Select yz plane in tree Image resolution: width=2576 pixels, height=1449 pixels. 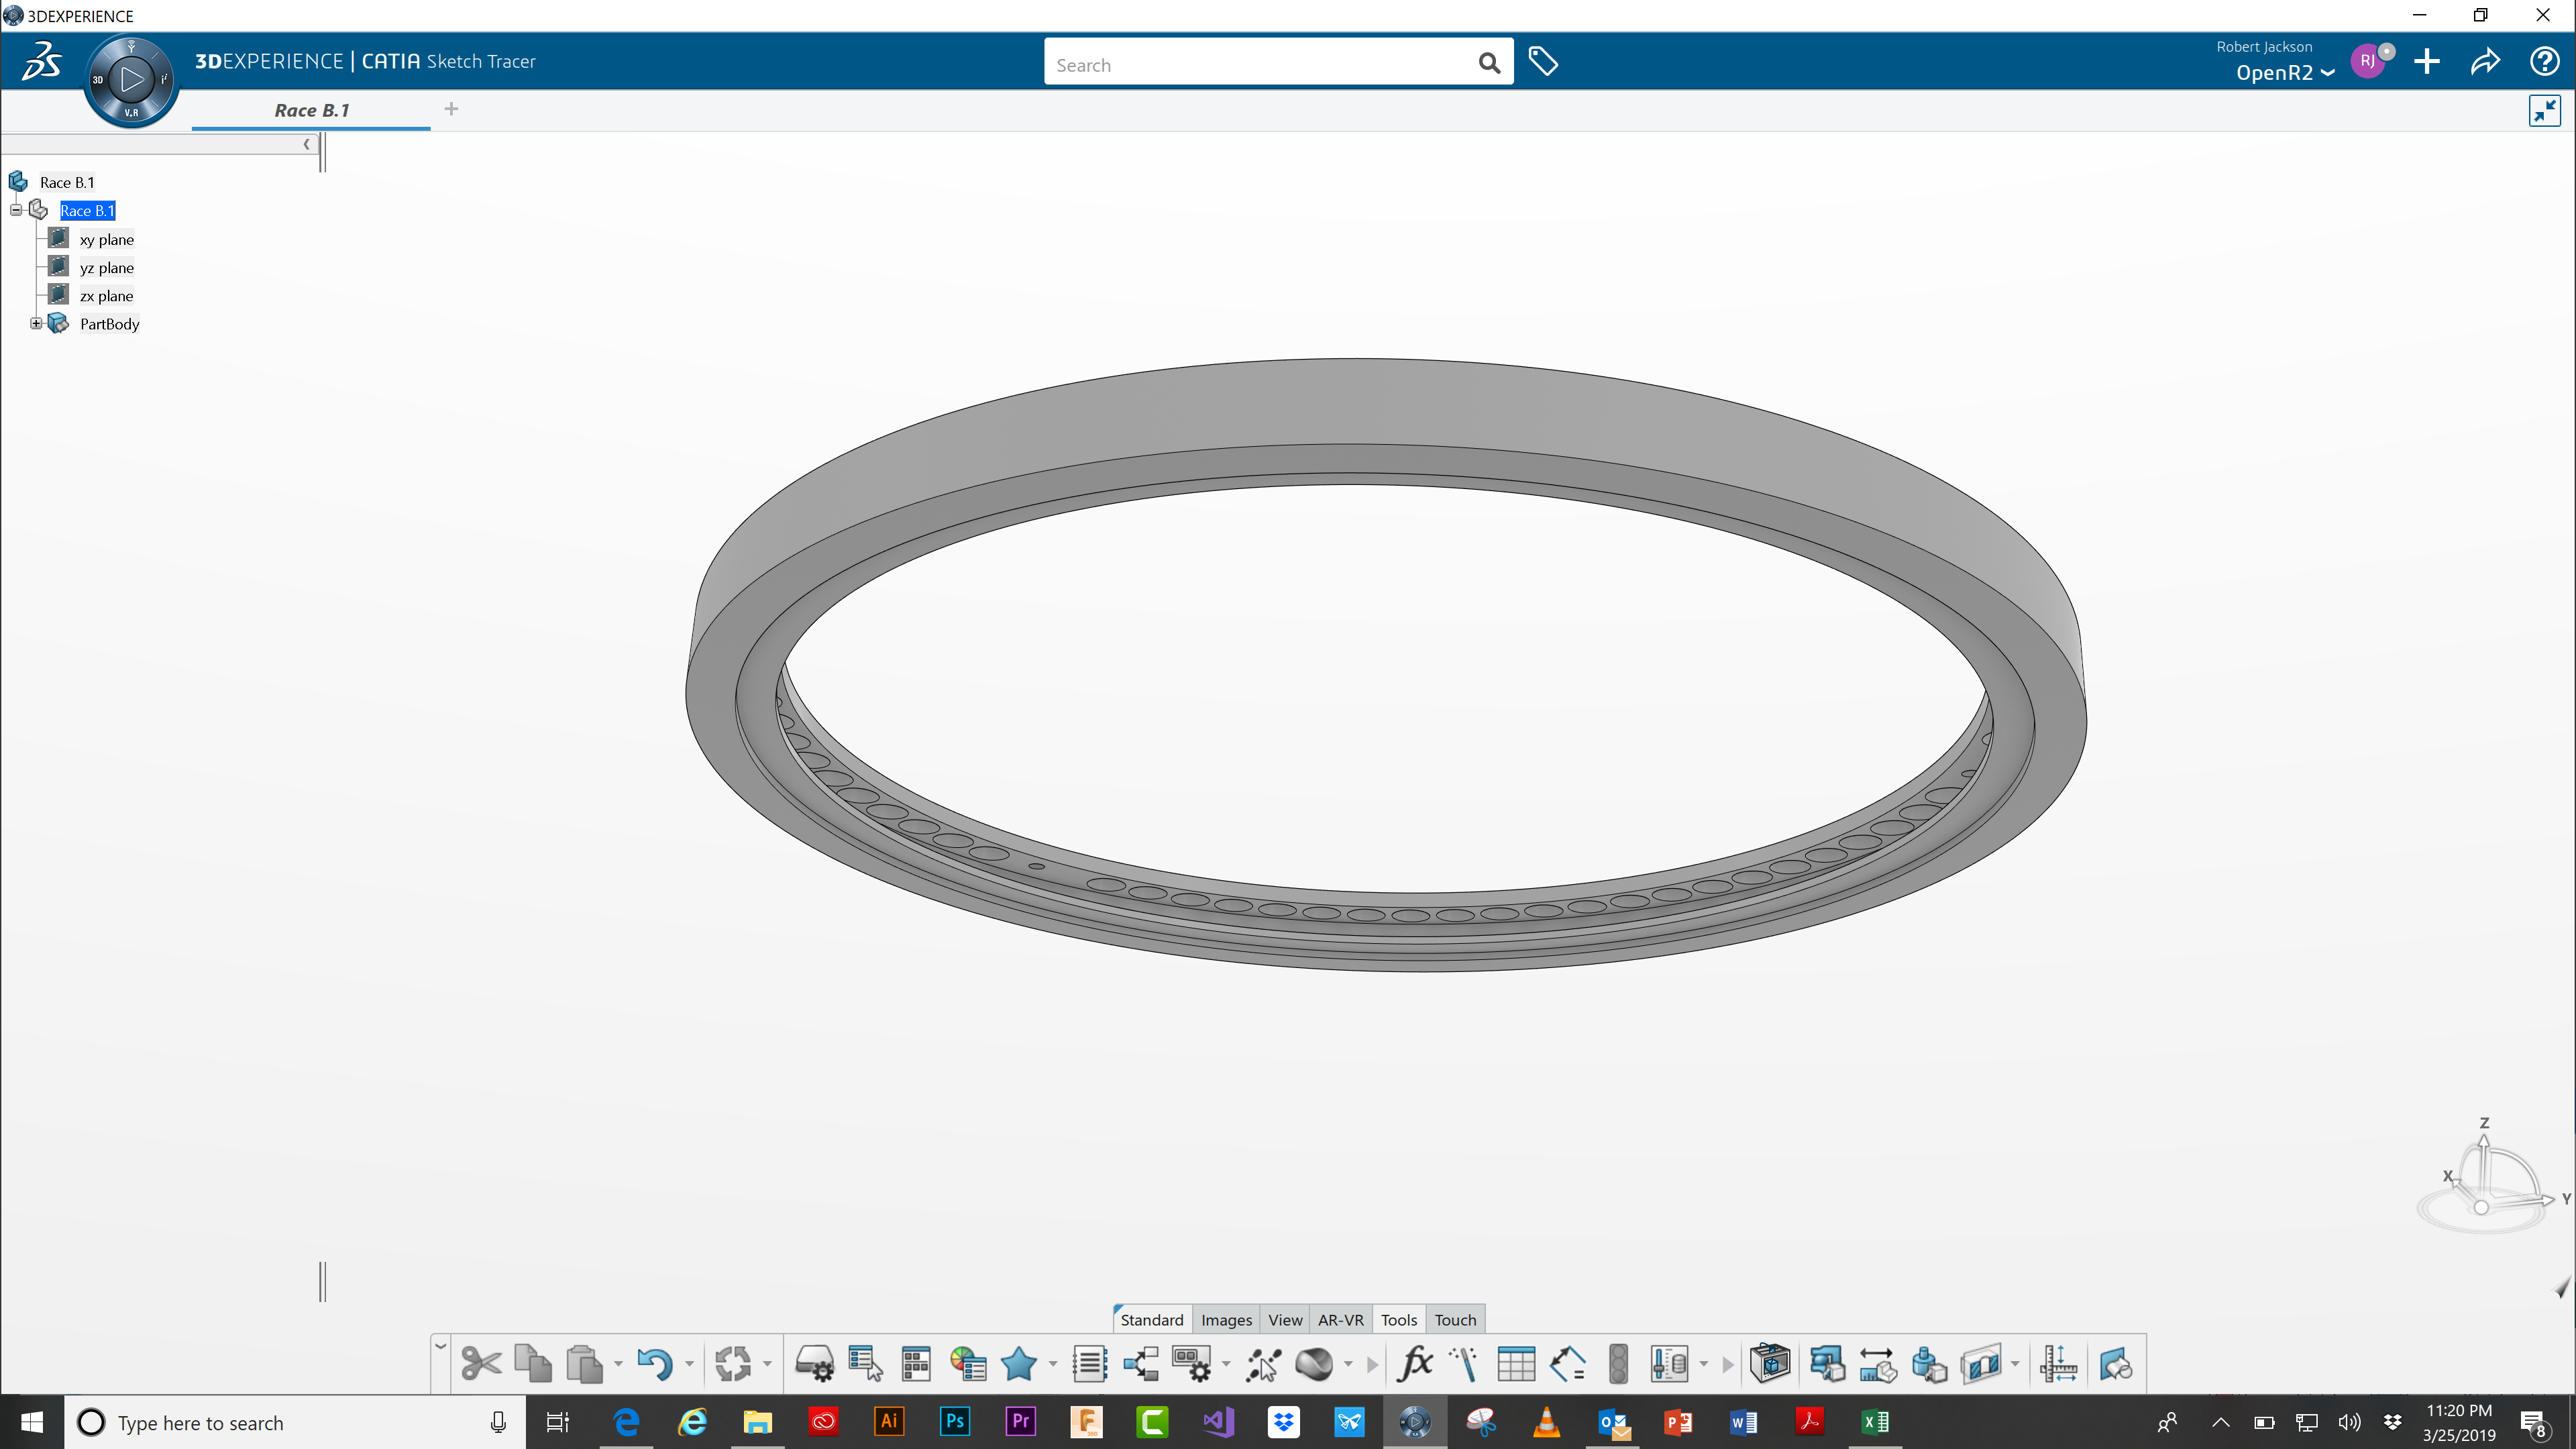pos(107,267)
